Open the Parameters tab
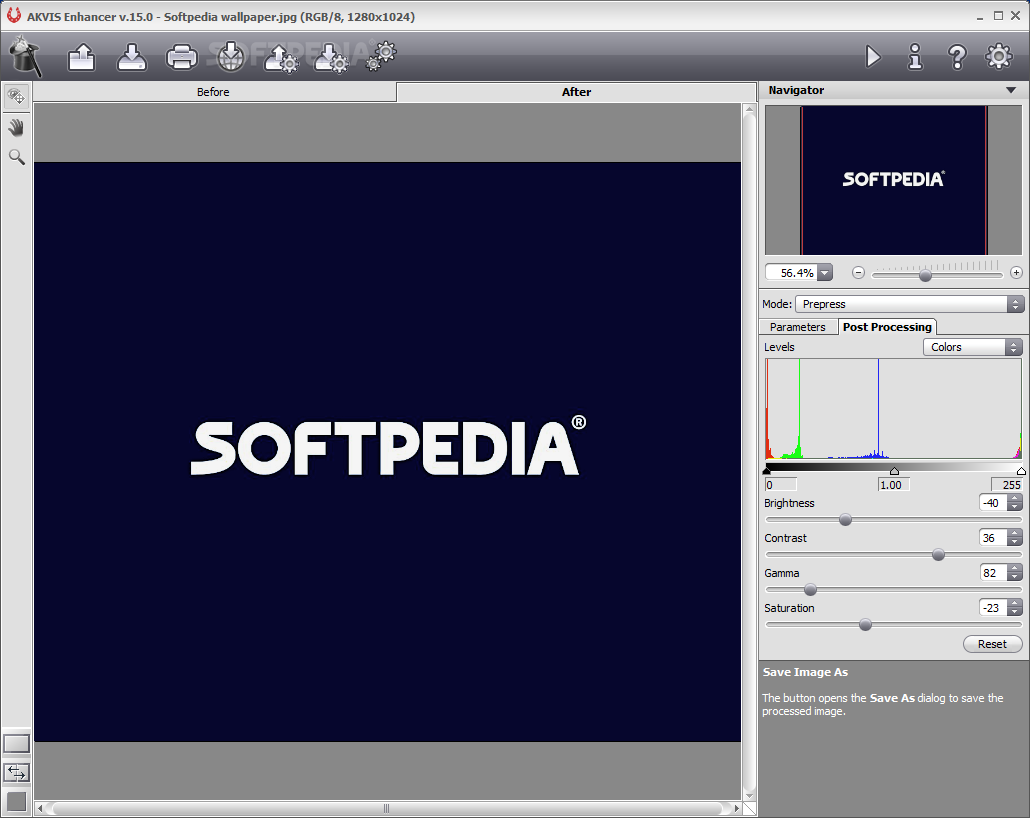 tap(797, 327)
